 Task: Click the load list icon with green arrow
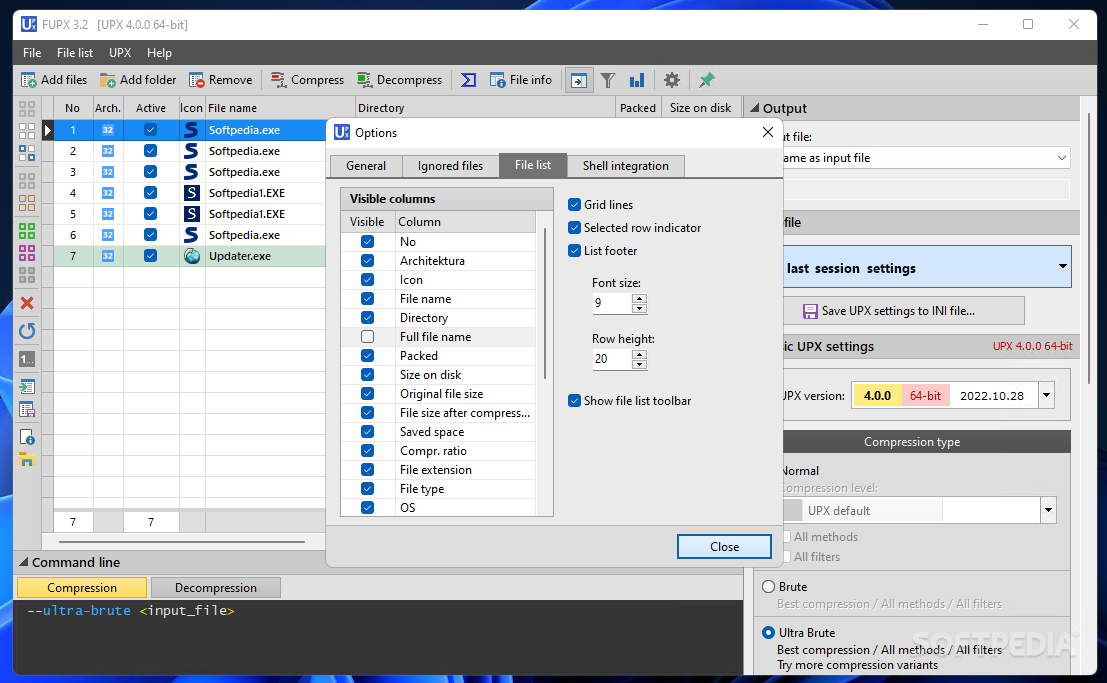(27, 386)
